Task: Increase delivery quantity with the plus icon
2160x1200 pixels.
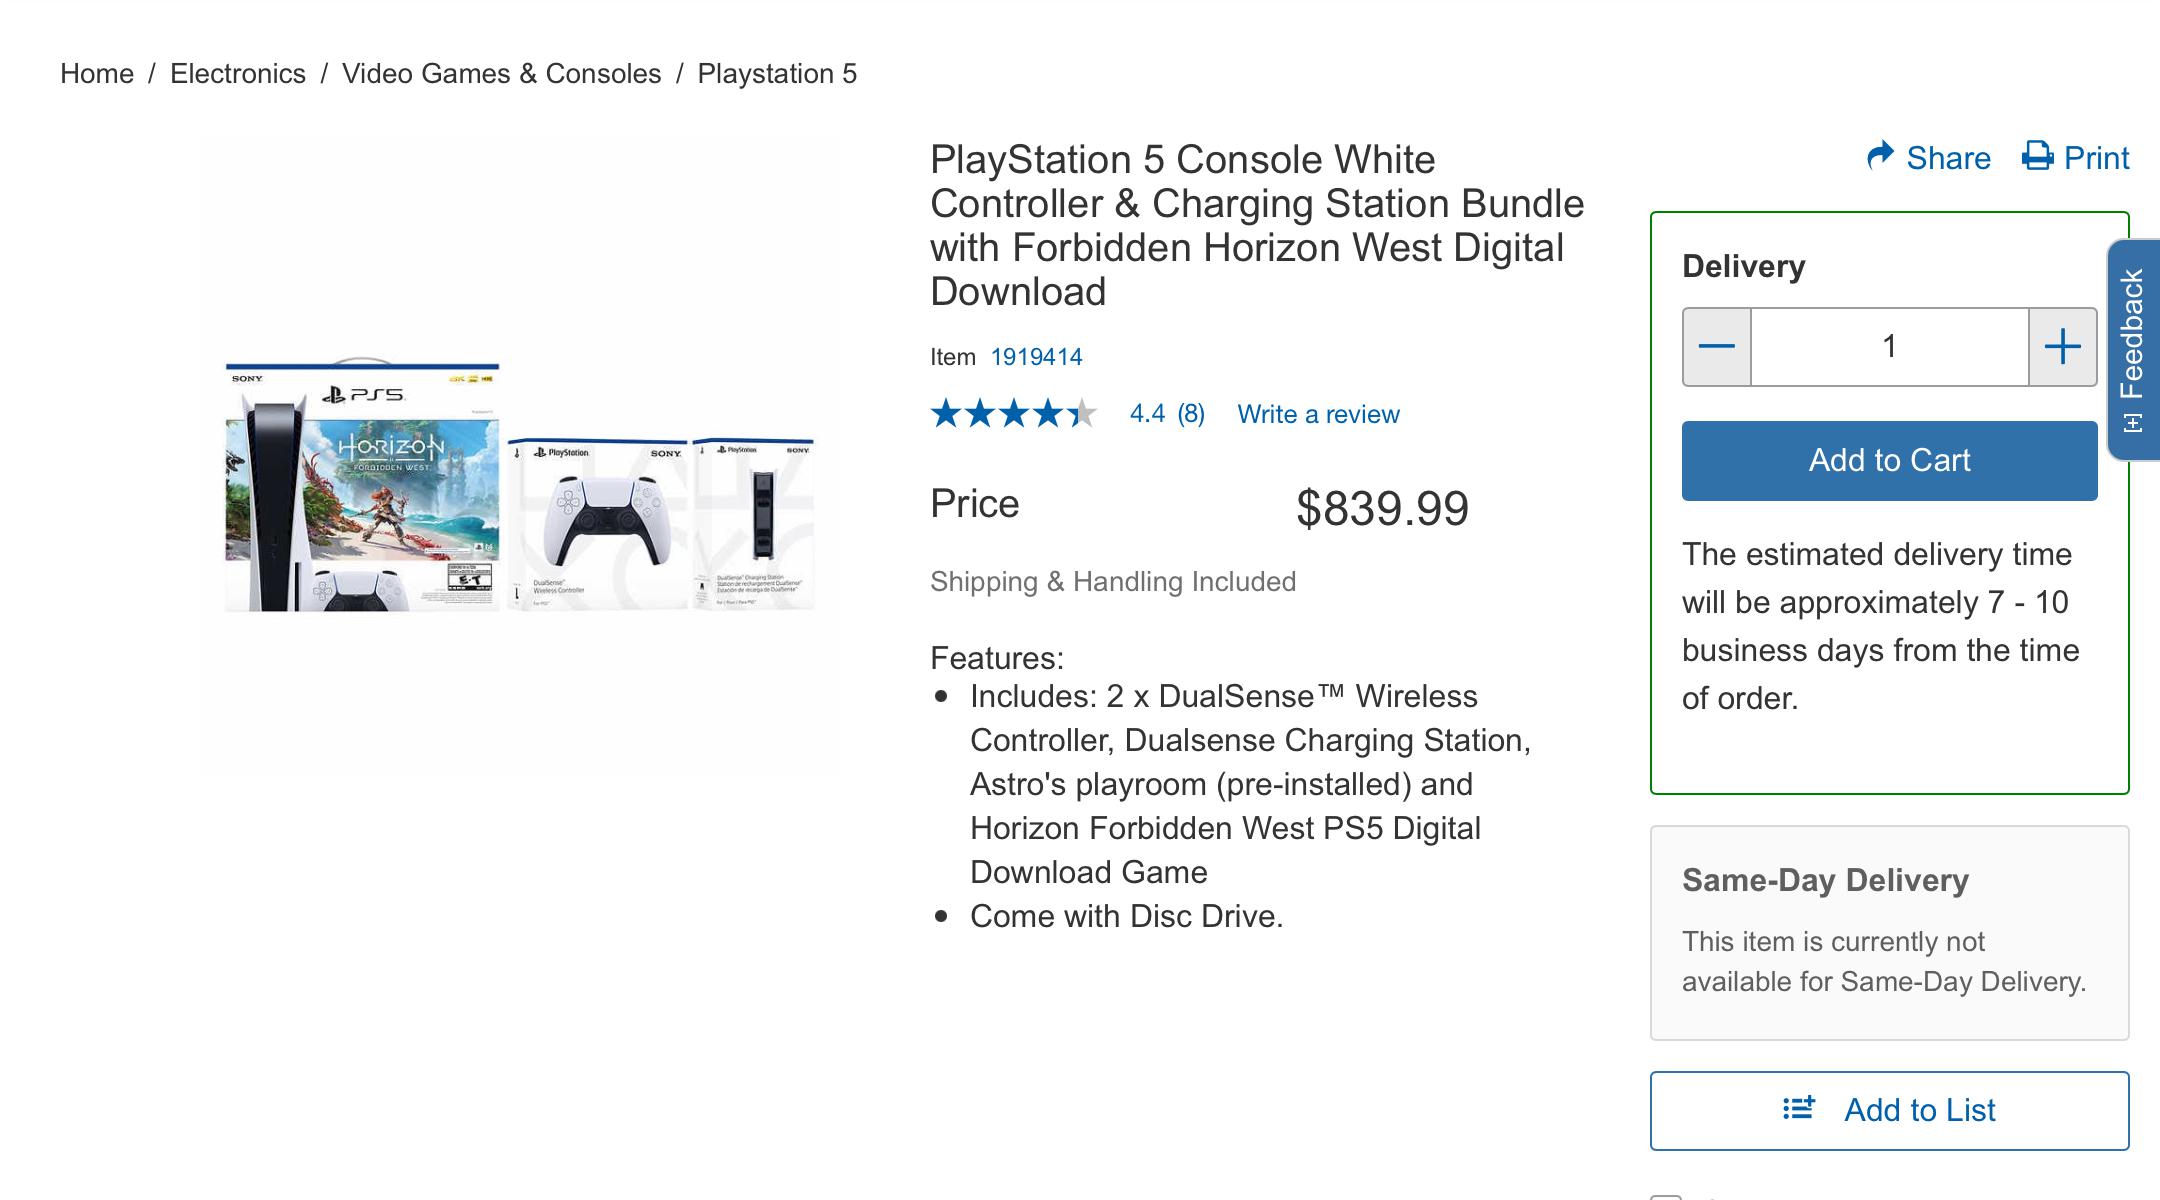Action: point(2063,345)
